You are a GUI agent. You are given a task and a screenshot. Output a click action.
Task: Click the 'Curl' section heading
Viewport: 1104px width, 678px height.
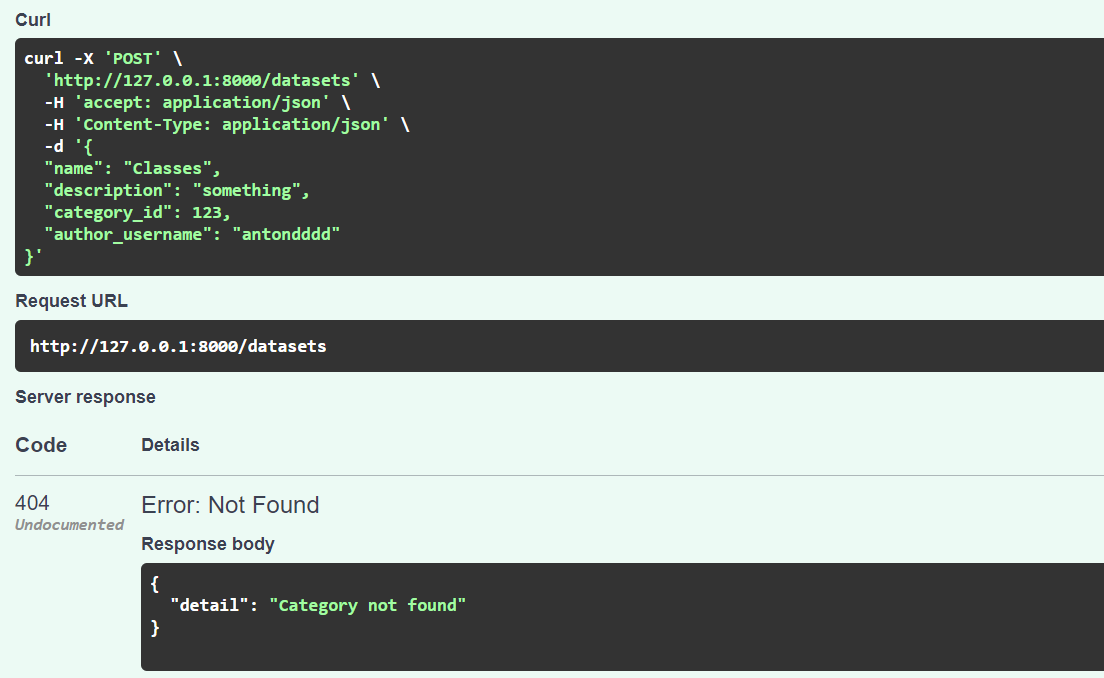[33, 20]
